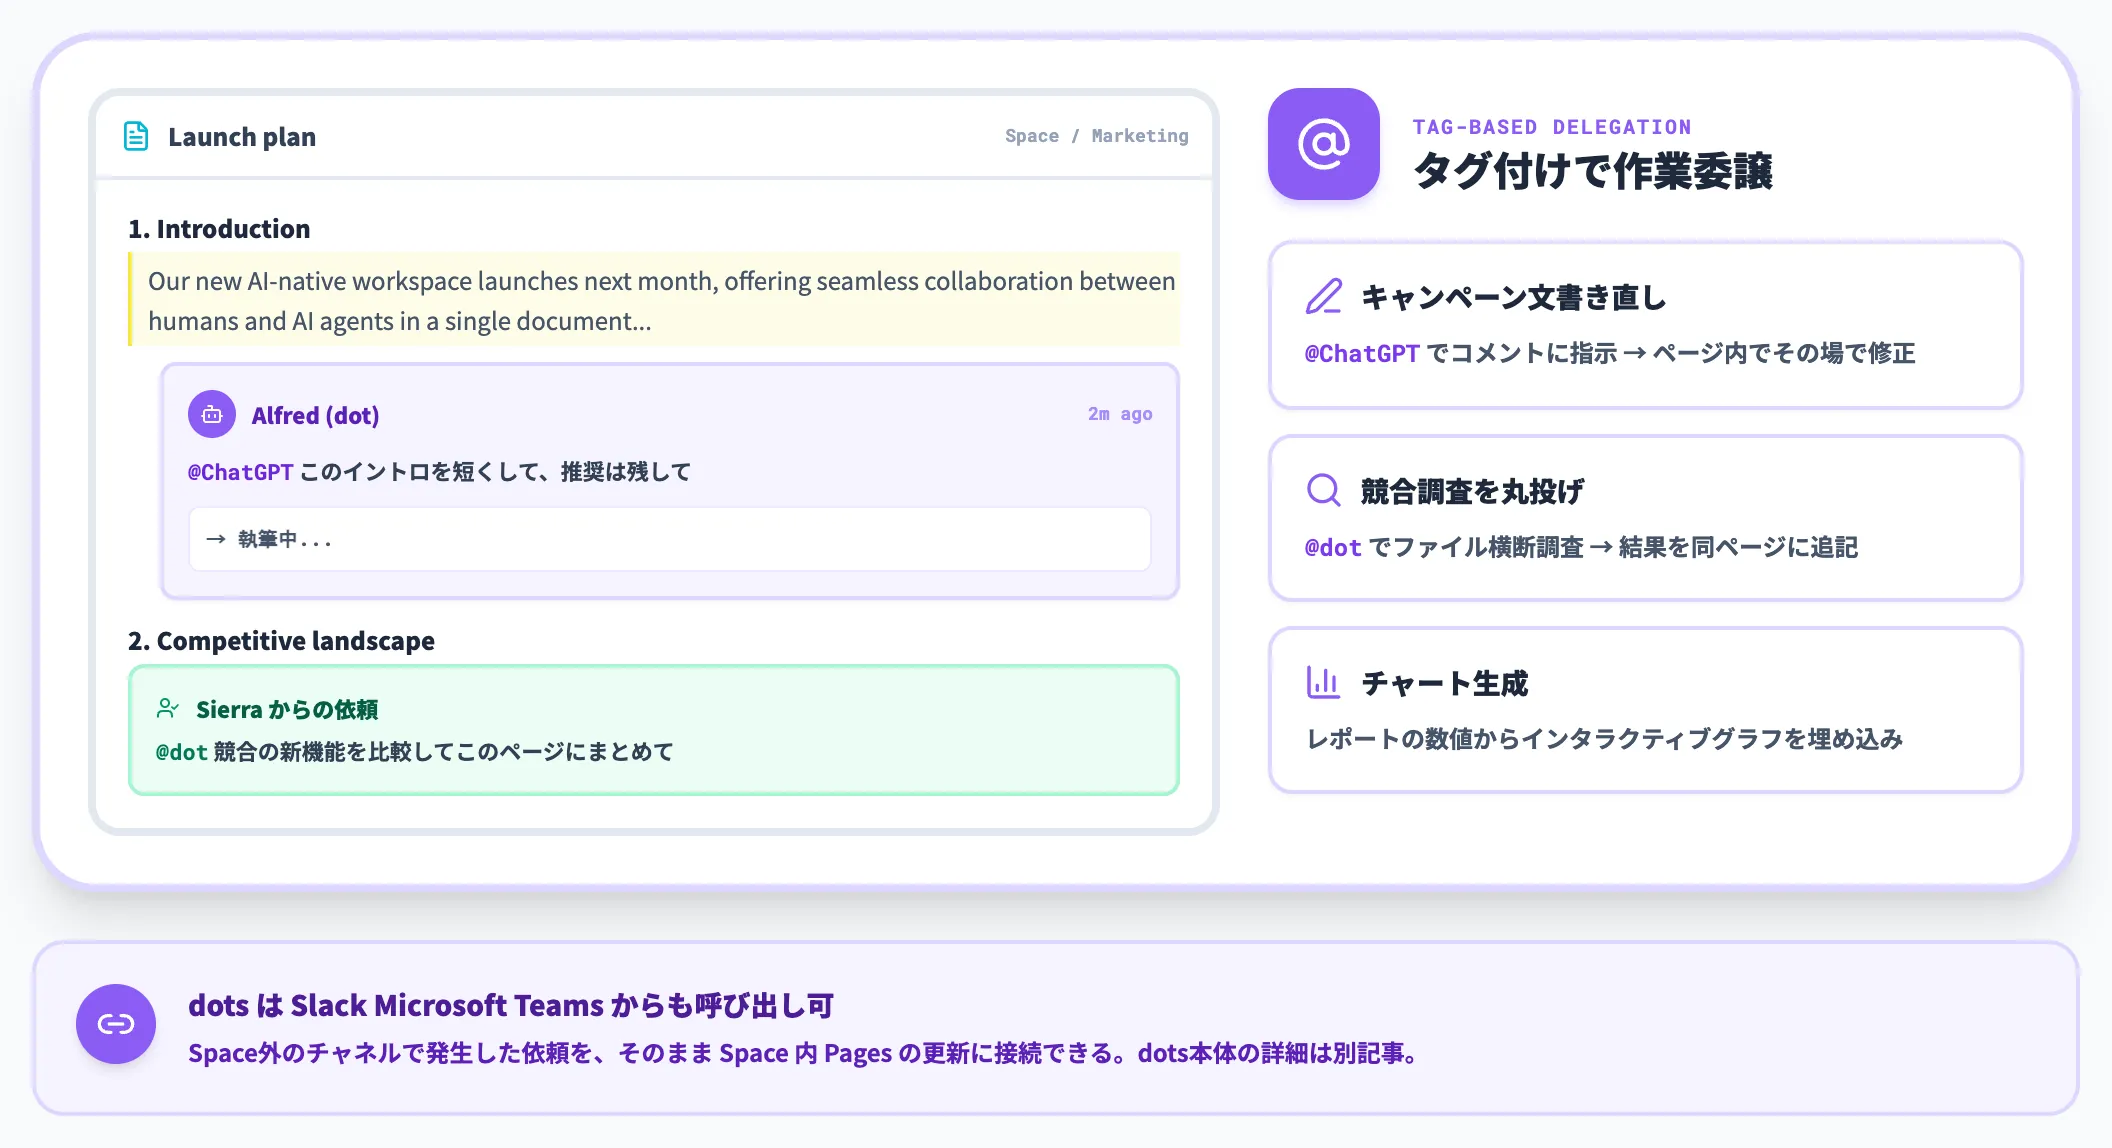Click the キャンペーン文書き直し title
Screen dimensions: 2112x1148
tap(1514, 297)
